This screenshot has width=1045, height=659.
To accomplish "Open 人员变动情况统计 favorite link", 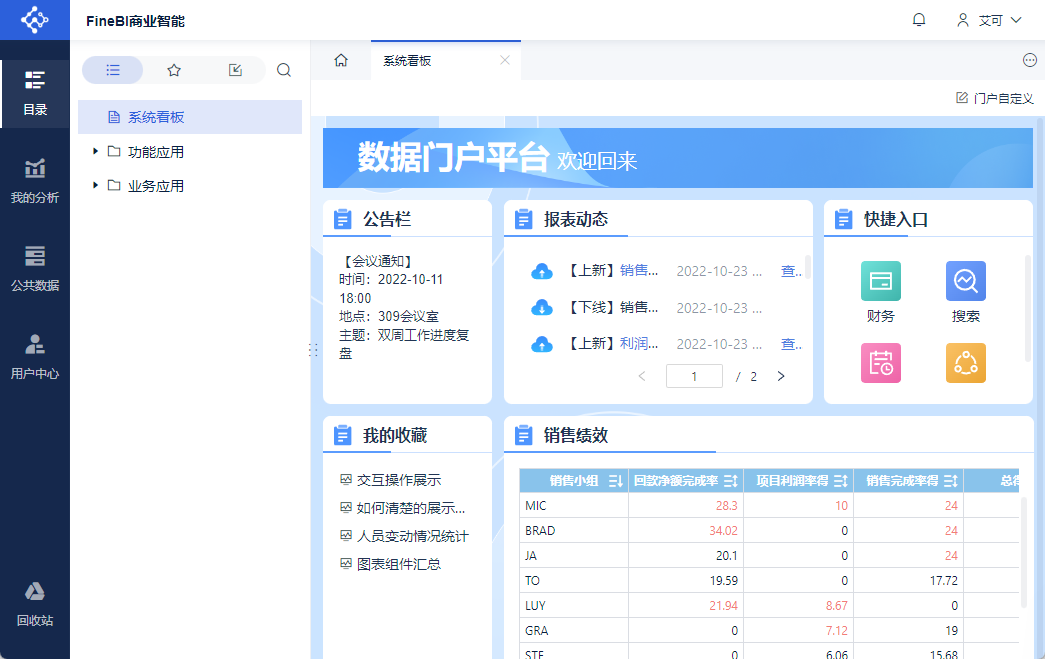I will pos(412,536).
